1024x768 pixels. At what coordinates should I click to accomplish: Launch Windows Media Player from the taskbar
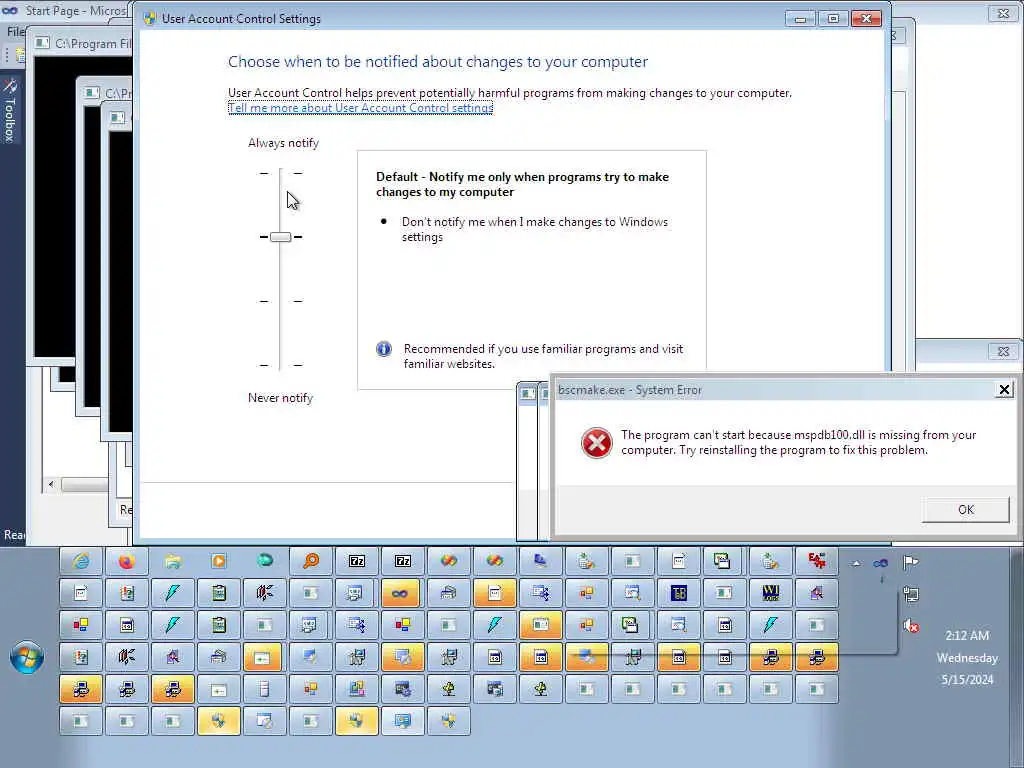[x=219, y=561]
